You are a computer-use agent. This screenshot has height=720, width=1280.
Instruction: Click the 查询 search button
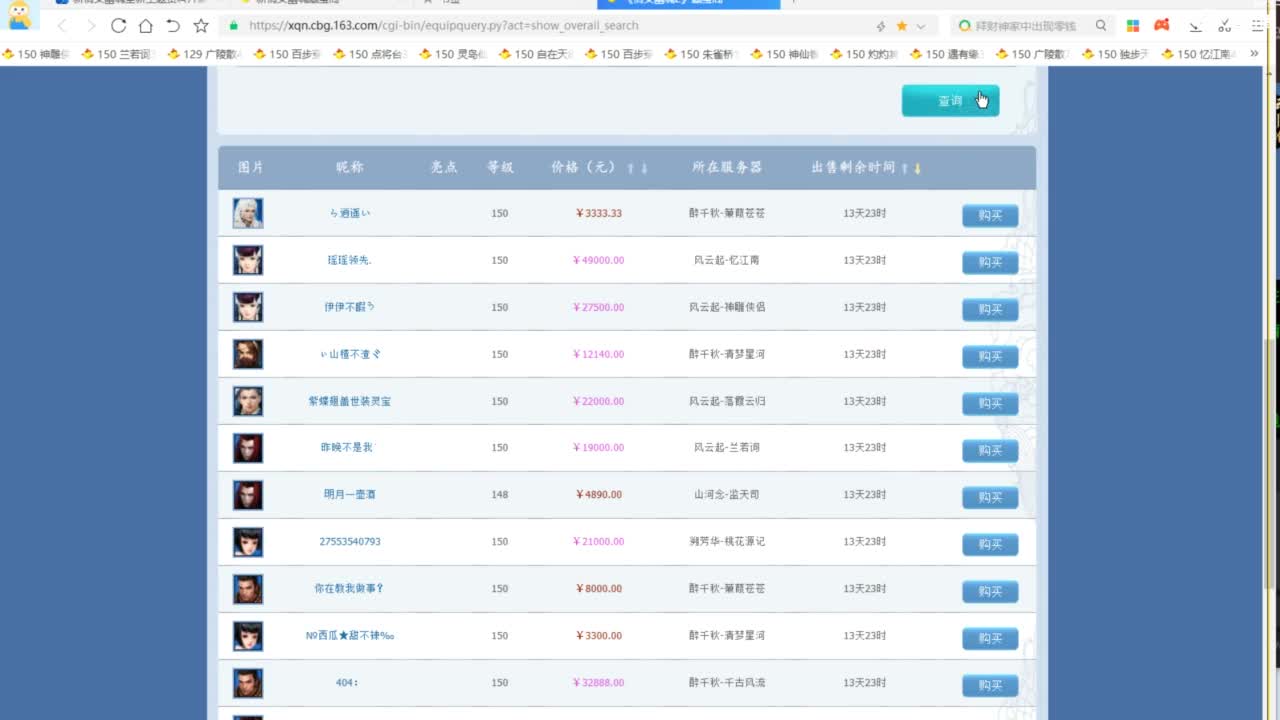point(950,101)
